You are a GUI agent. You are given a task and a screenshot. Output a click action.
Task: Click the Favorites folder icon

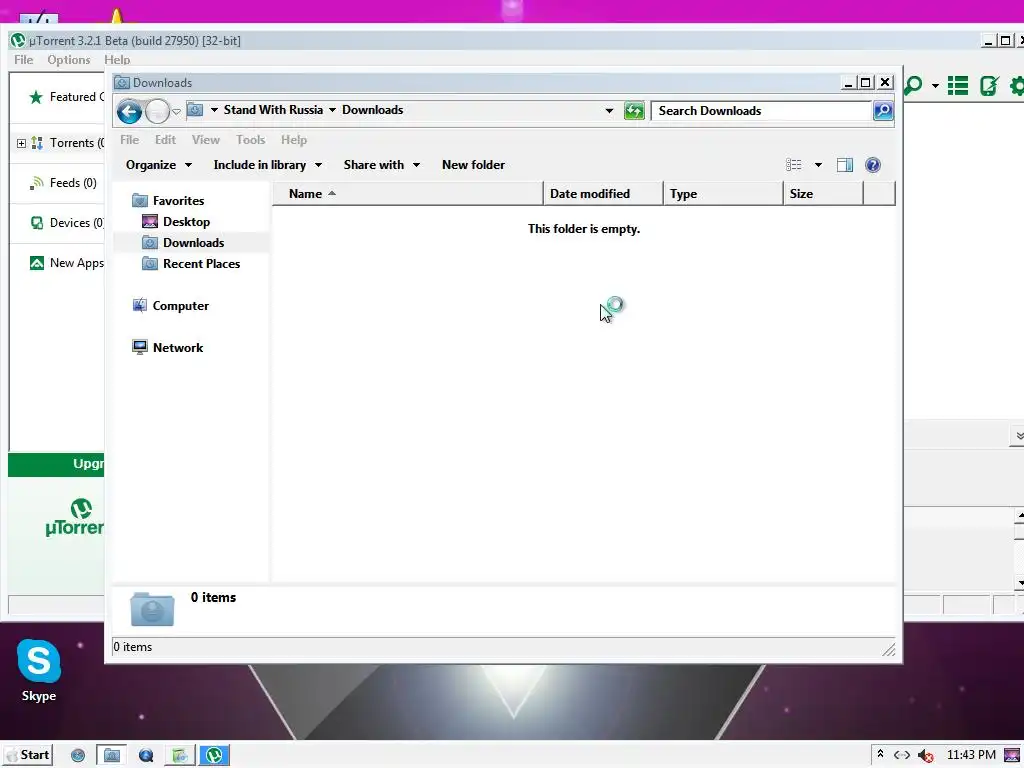pos(140,200)
